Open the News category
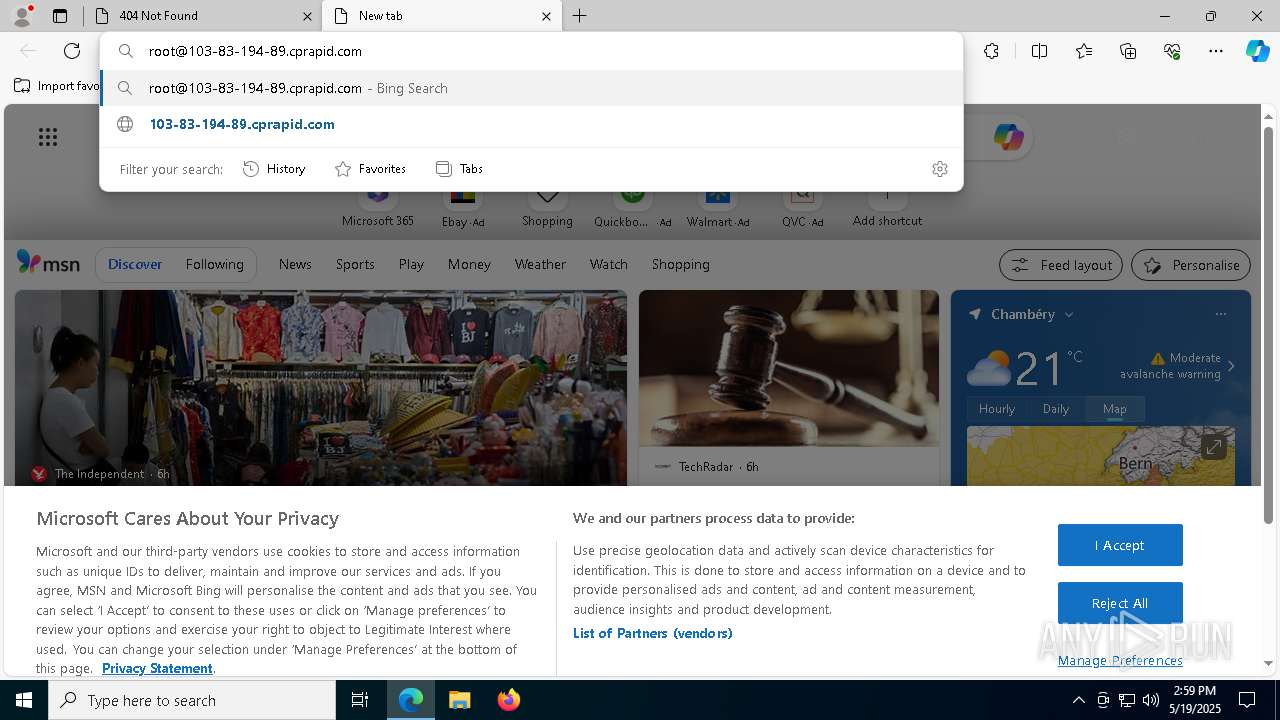Image resolution: width=1280 pixels, height=720 pixels. click(295, 264)
